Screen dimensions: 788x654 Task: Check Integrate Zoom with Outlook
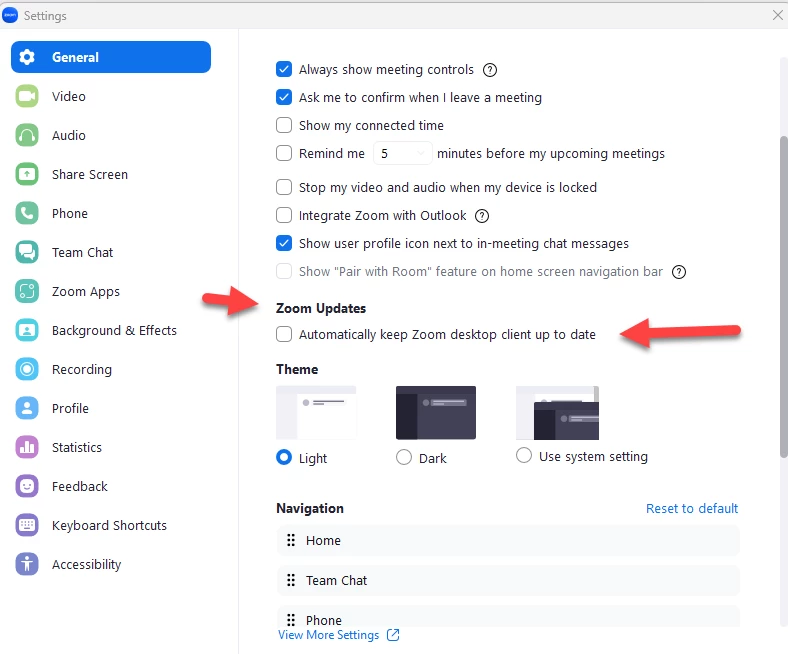284,215
